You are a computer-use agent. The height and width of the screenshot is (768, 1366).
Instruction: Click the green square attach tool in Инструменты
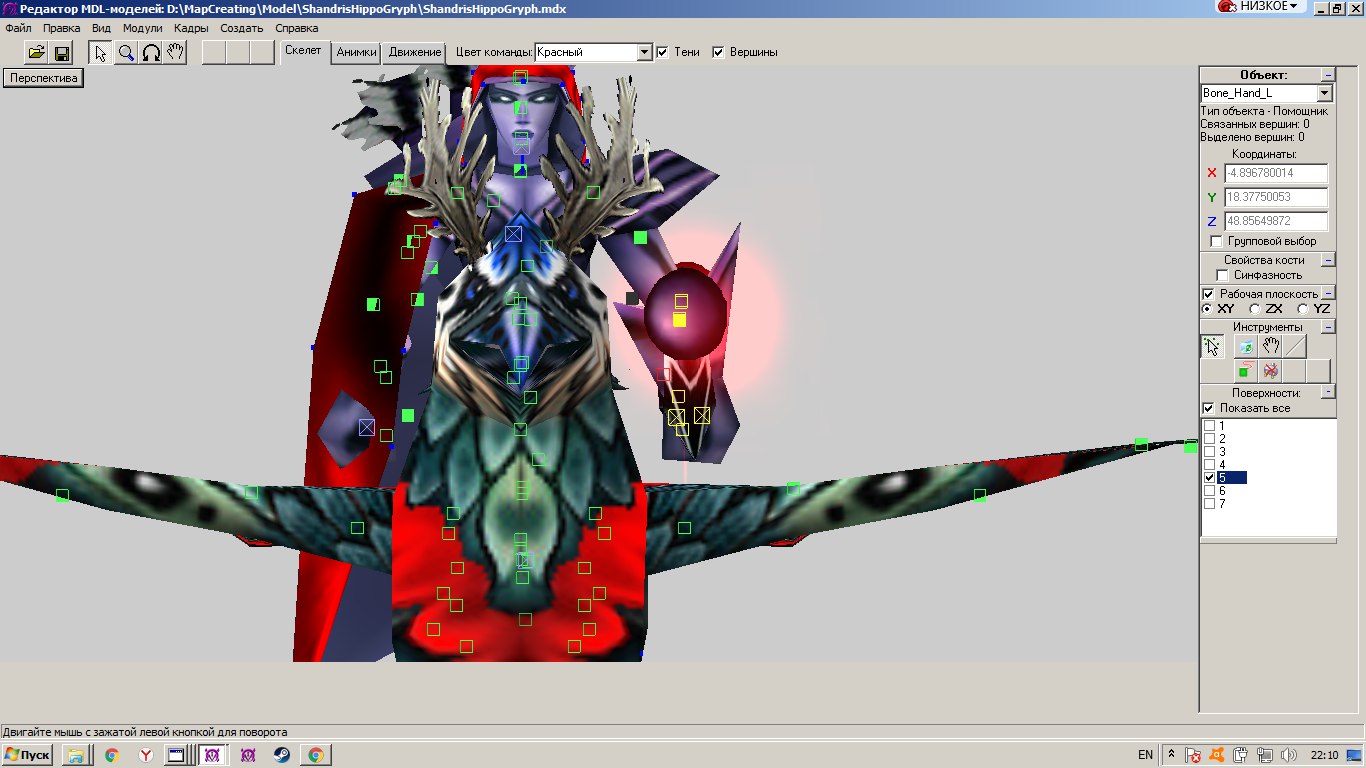(1245, 371)
